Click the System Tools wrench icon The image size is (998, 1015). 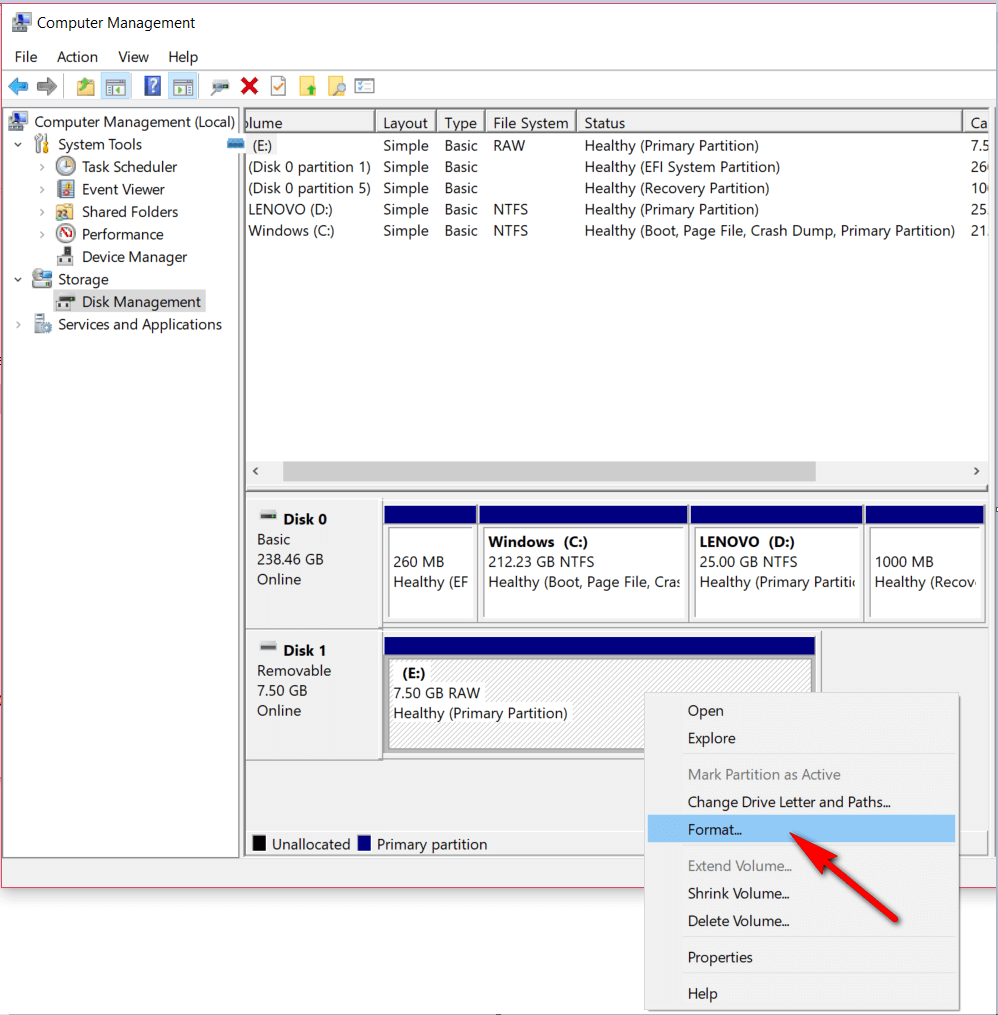(x=41, y=144)
